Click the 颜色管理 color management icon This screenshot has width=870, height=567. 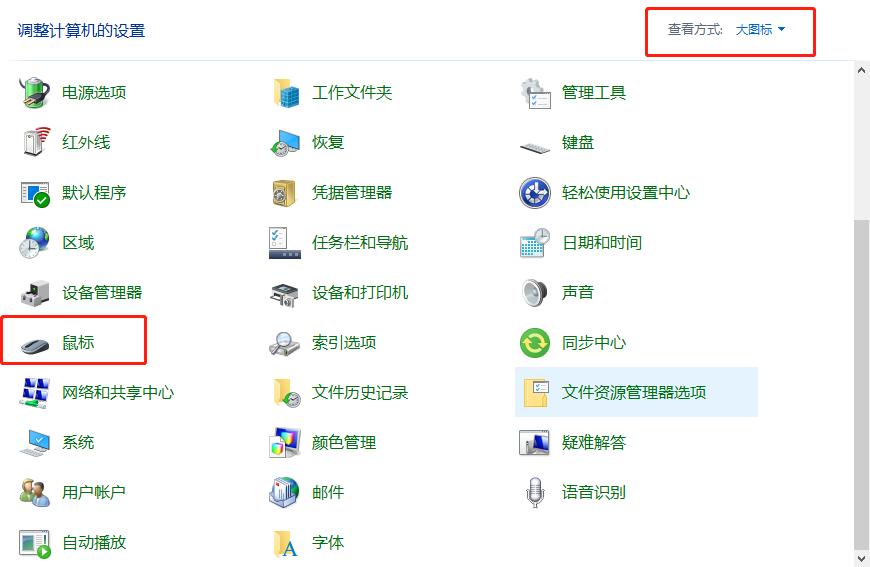tap(285, 443)
